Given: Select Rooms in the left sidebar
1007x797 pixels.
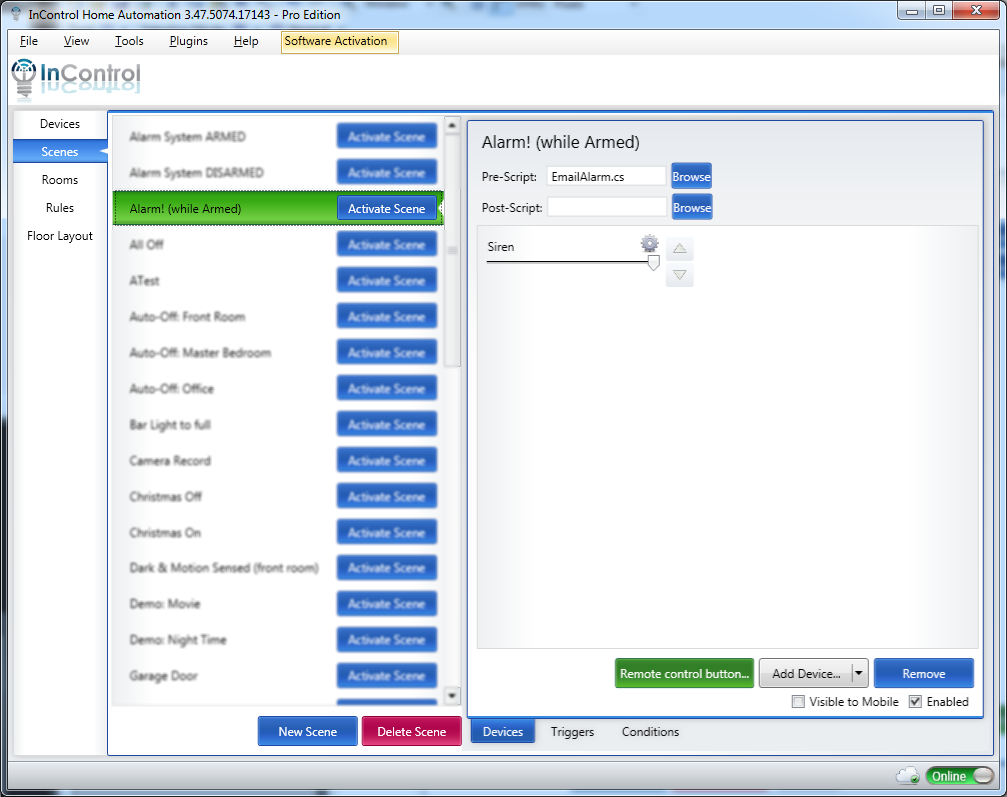Looking at the screenshot, I should tap(60, 180).
